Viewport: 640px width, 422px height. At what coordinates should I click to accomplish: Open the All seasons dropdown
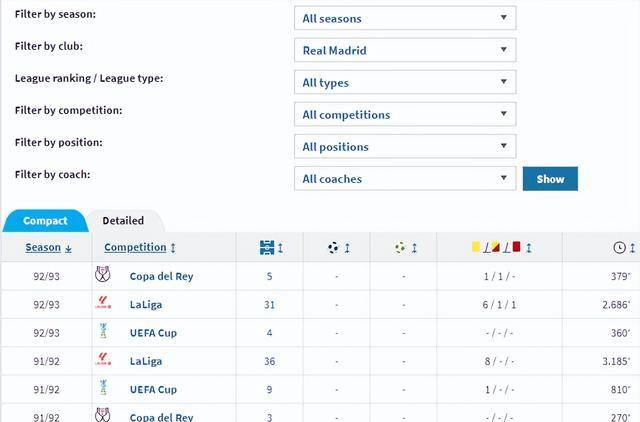tap(405, 18)
